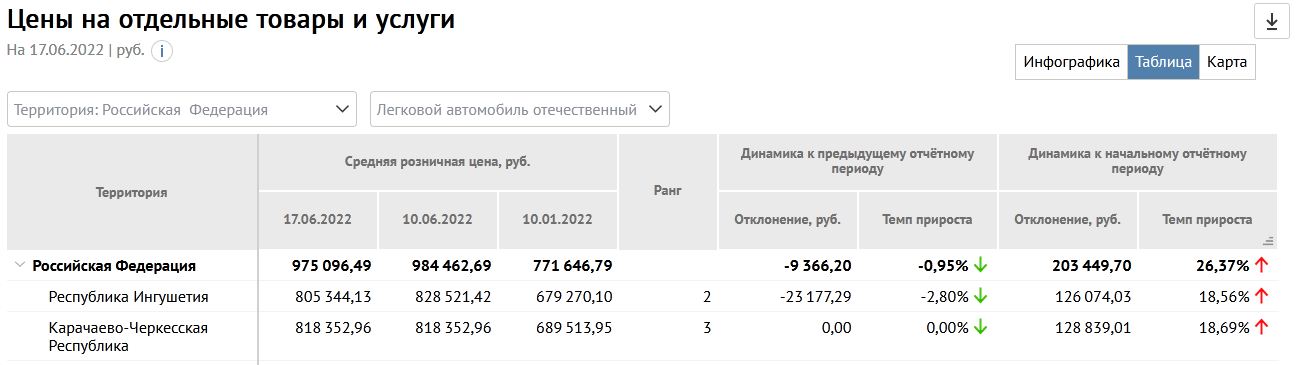Select the Республика Ингушетия row
1298x365 pixels.
tap(642, 296)
